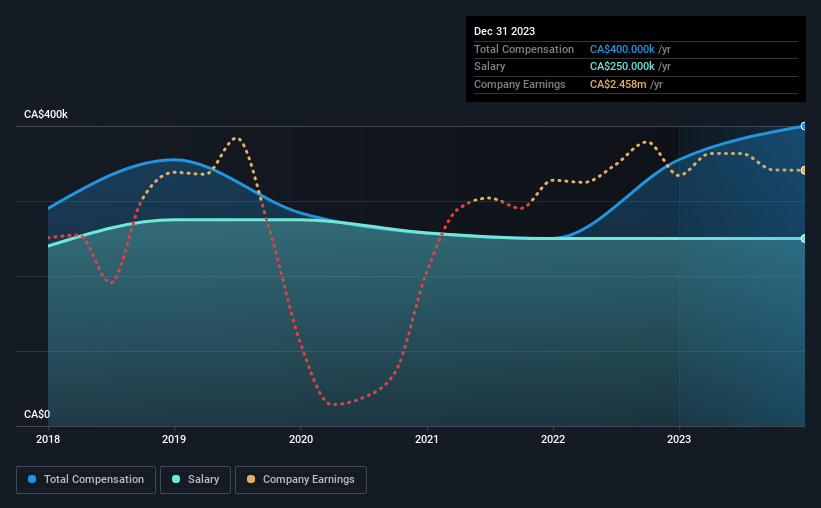The width and height of the screenshot is (821, 508).
Task: Click the Company Earnings tooltip label
Action: (x=519, y=84)
